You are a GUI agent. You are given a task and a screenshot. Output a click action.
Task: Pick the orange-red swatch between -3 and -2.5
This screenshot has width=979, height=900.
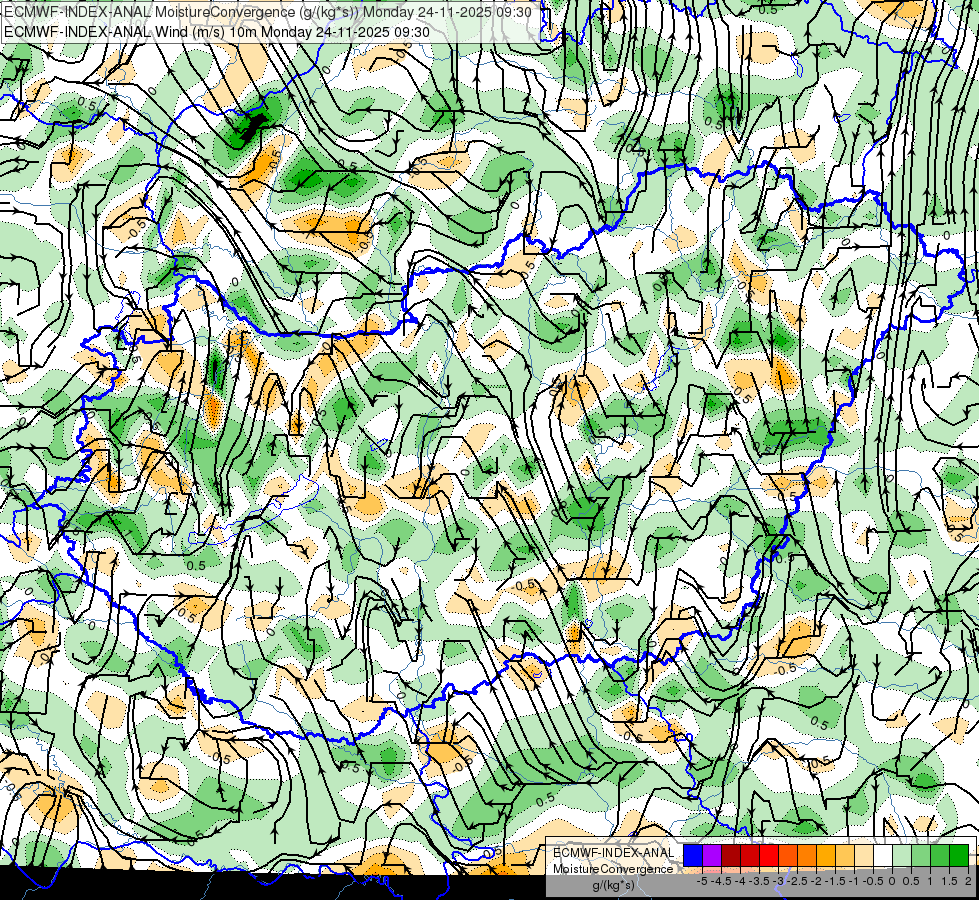788,855
